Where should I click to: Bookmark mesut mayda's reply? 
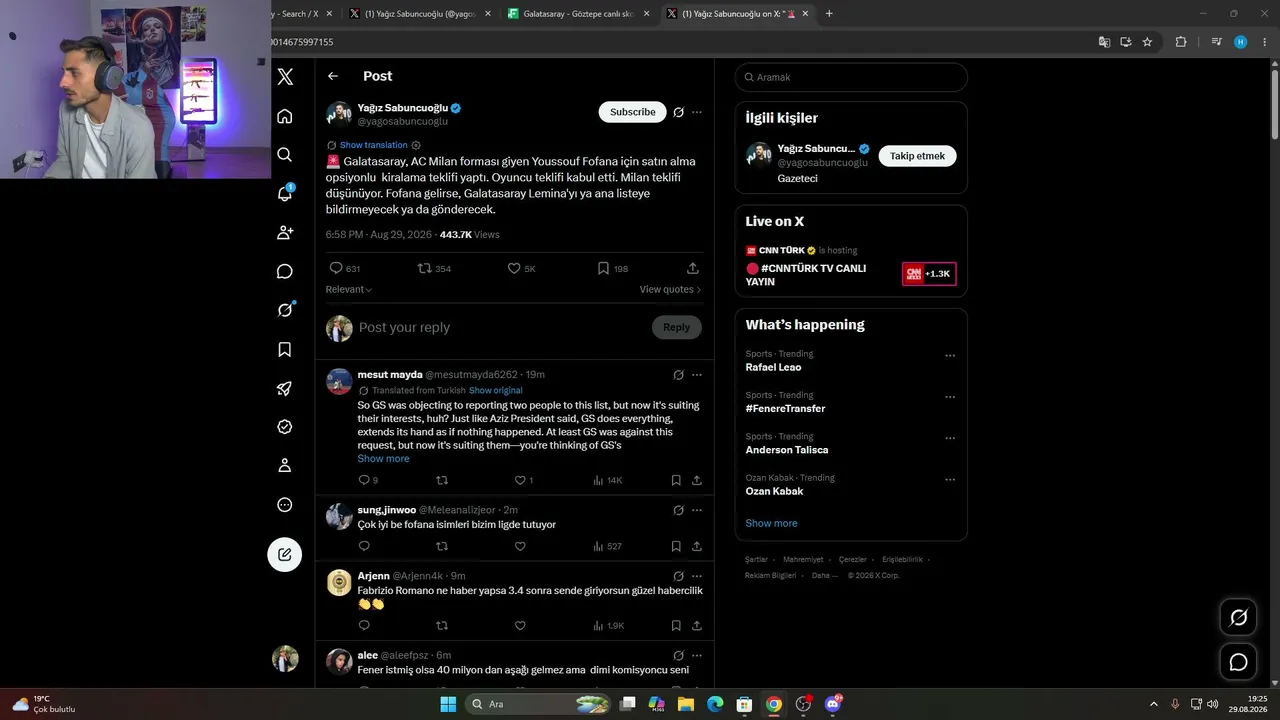(676, 480)
